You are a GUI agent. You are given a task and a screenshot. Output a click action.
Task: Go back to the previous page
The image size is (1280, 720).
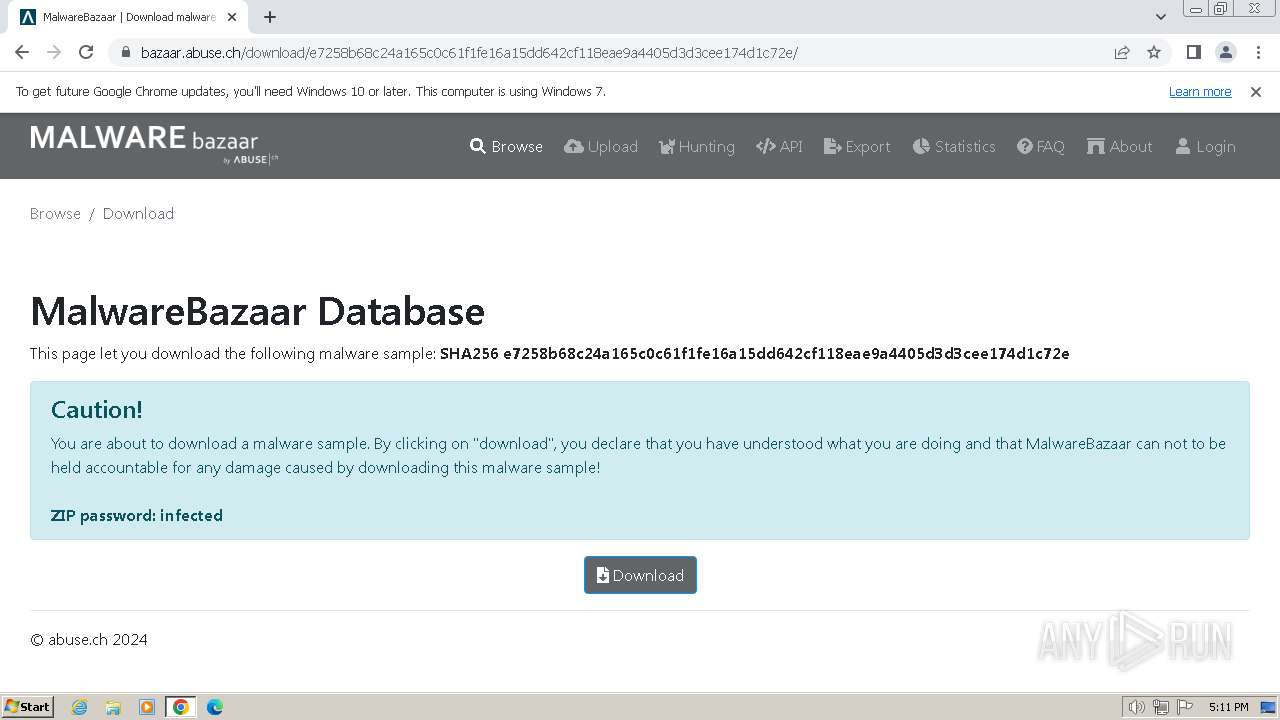(x=22, y=52)
